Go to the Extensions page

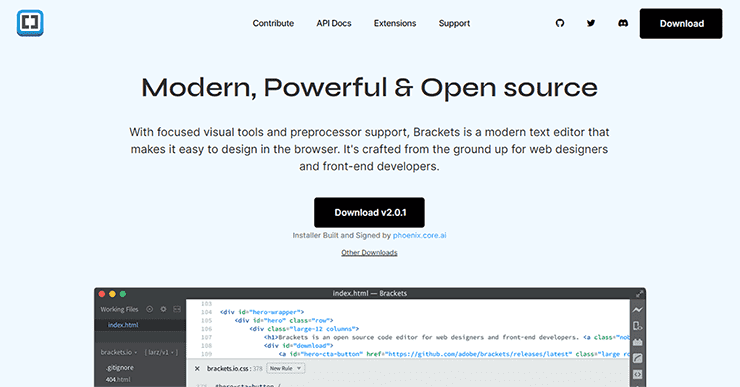coord(395,23)
